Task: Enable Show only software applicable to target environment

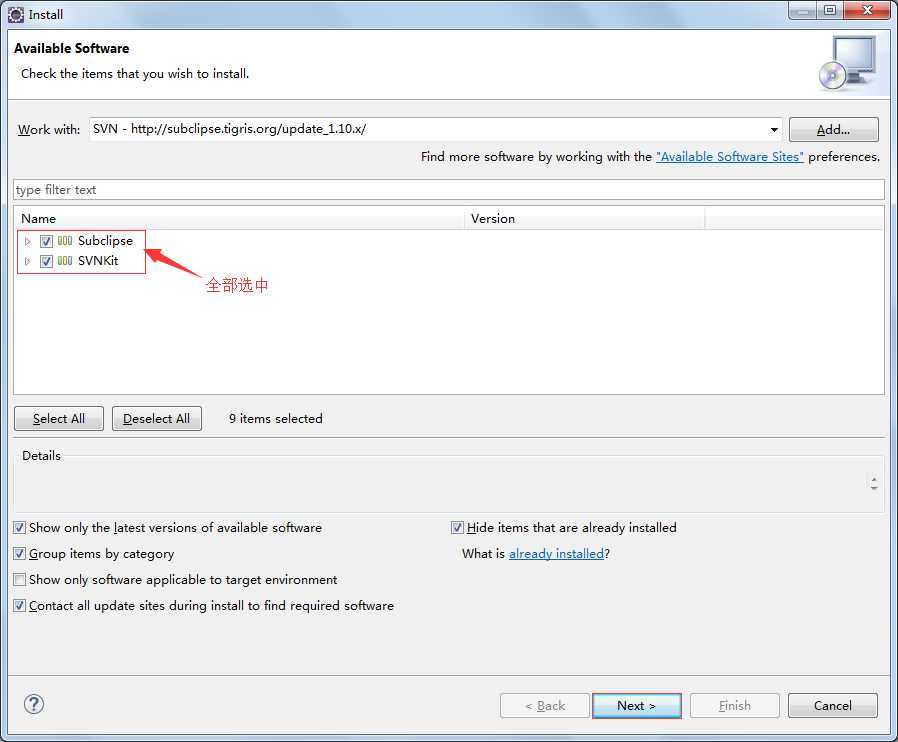Action: click(19, 579)
